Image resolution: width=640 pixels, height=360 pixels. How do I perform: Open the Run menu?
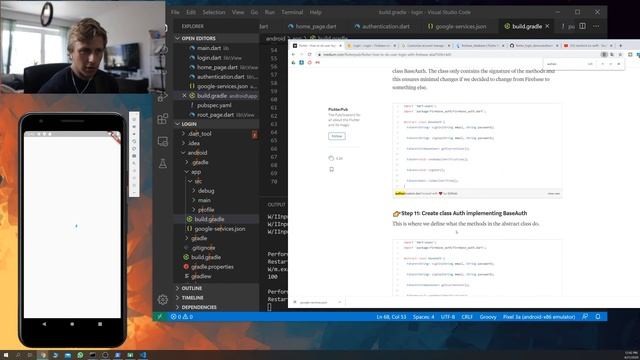tap(269, 12)
